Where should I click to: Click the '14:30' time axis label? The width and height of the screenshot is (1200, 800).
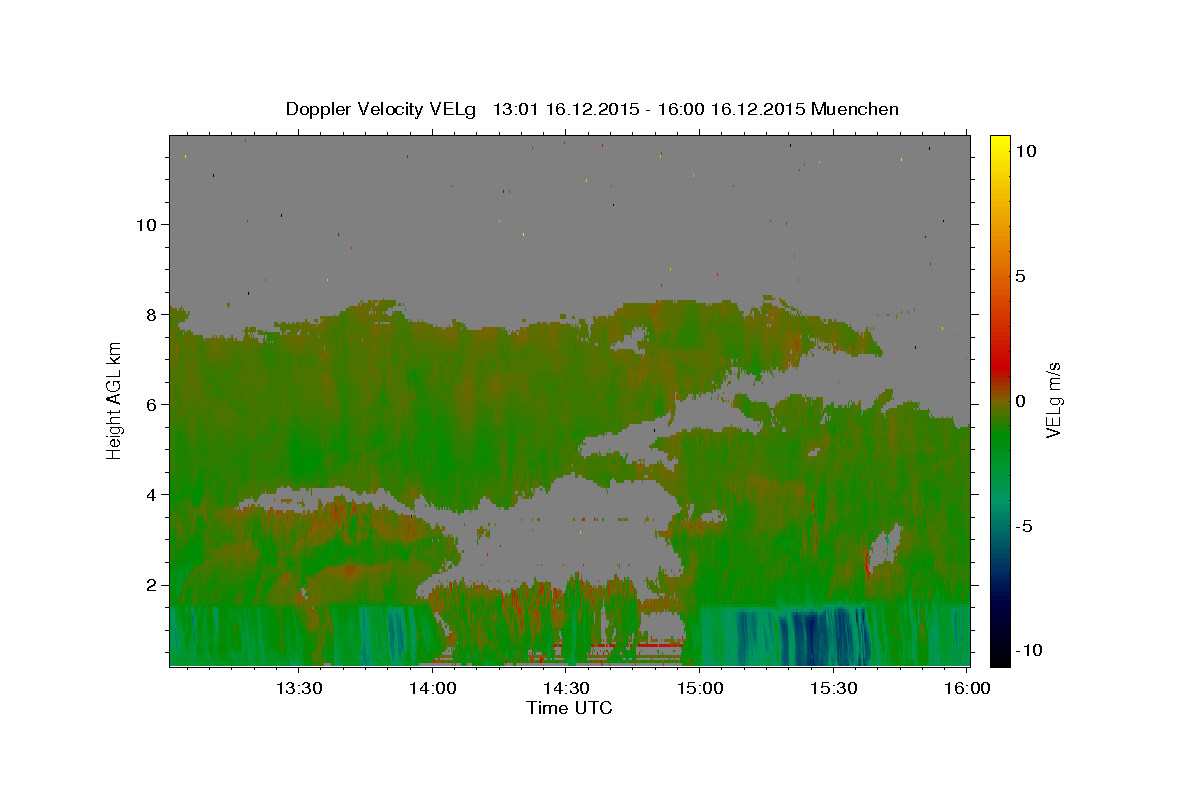566,688
